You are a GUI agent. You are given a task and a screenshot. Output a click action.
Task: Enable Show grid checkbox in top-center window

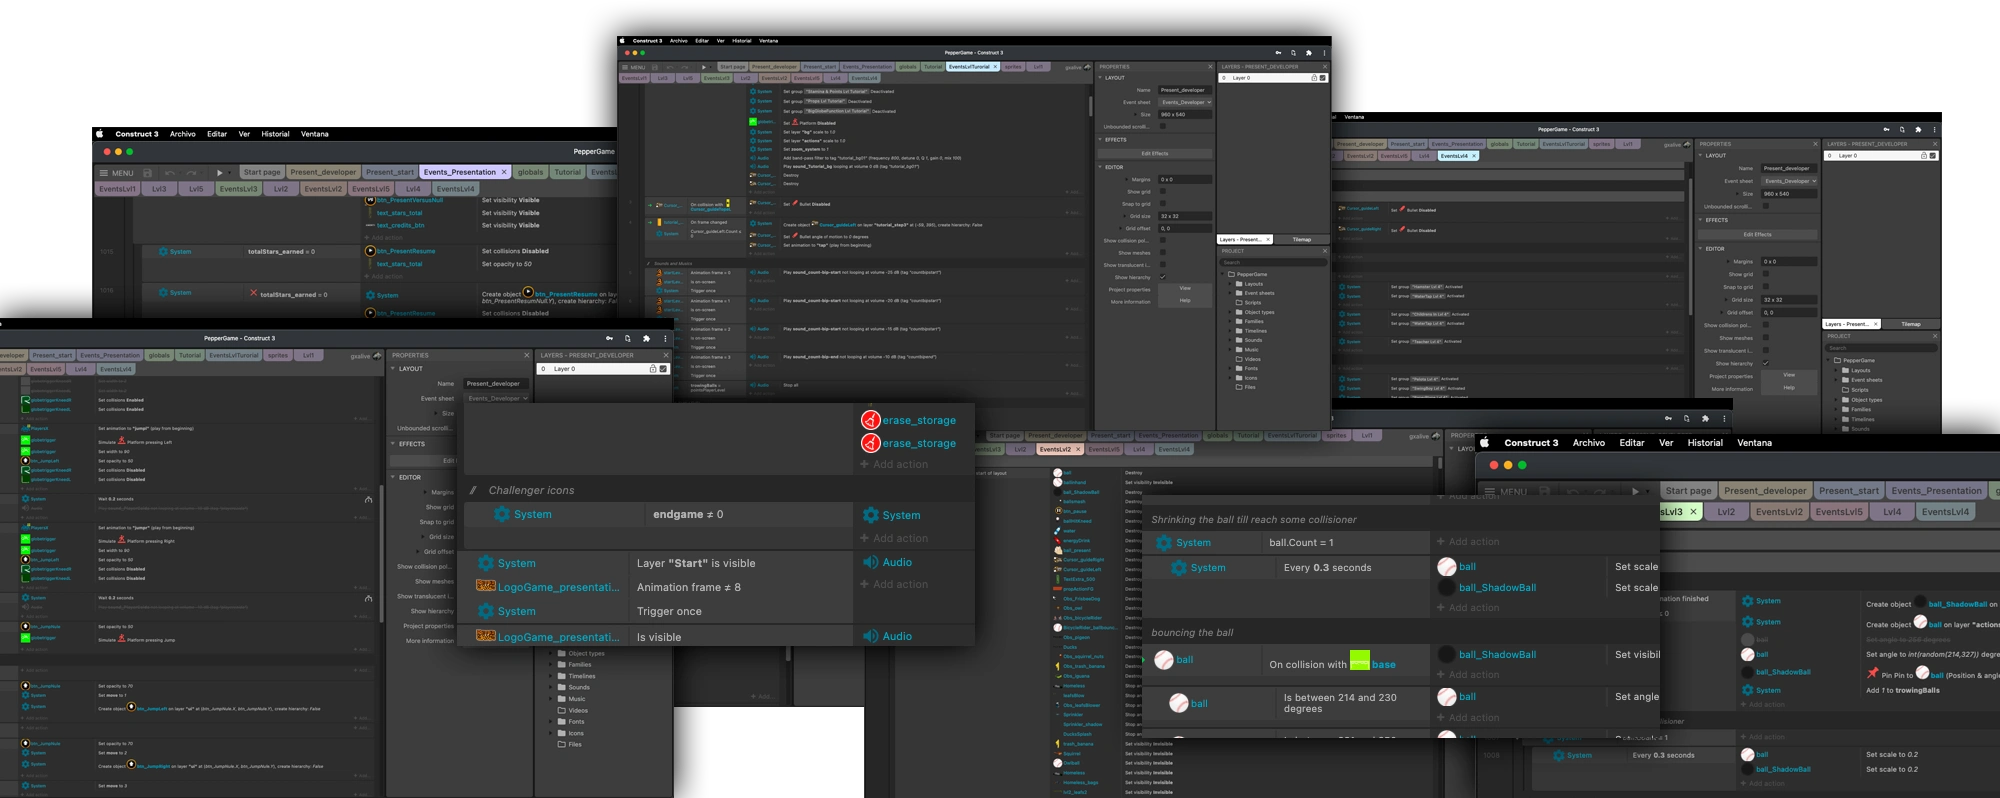(x=1163, y=192)
